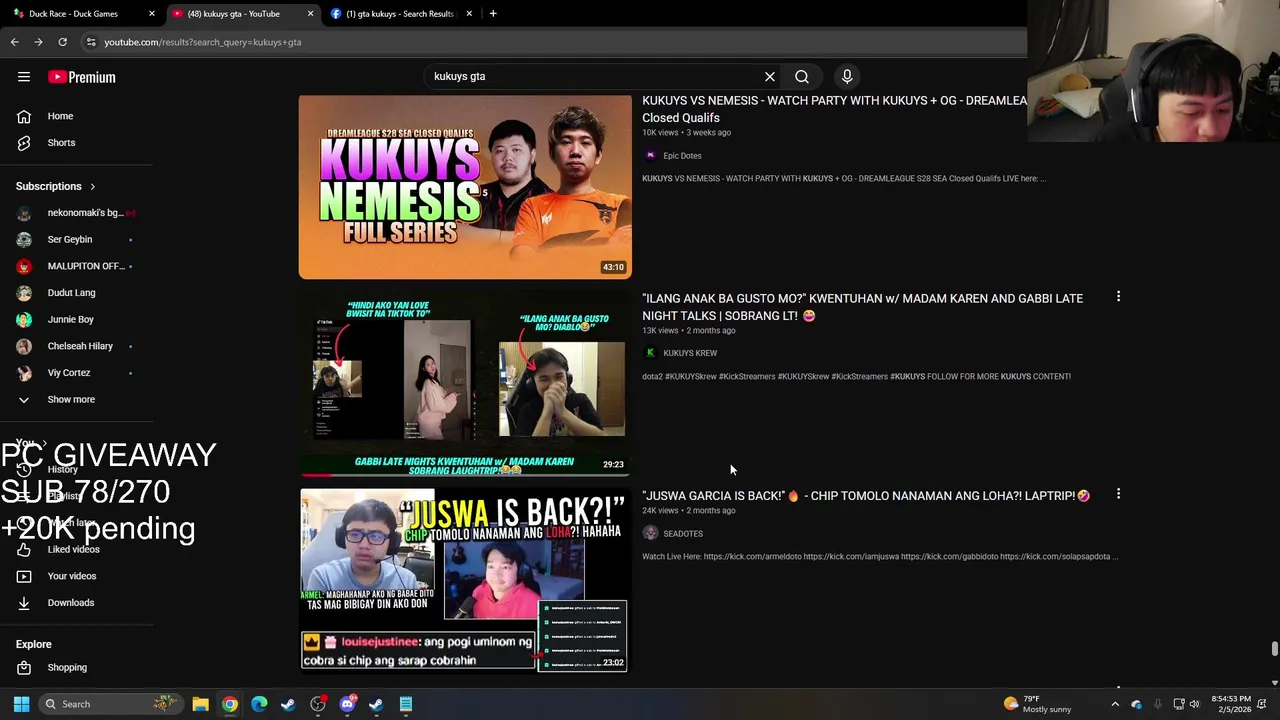Show hidden system tray icons
The width and height of the screenshot is (1280, 720).
tap(1115, 704)
